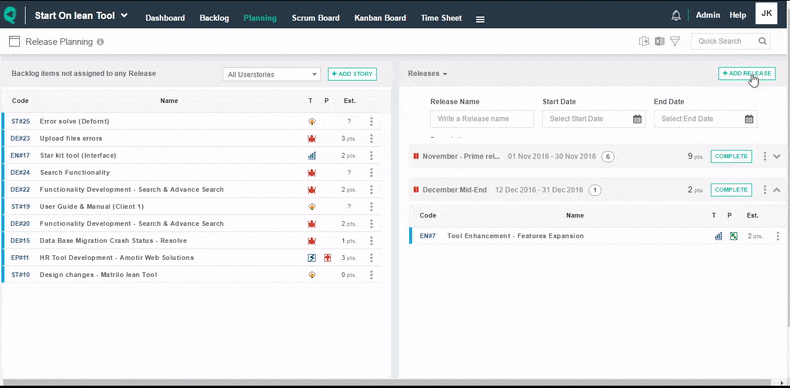Click the ADD RELEASE button
Image resolution: width=790 pixels, height=388 pixels.
click(x=747, y=74)
